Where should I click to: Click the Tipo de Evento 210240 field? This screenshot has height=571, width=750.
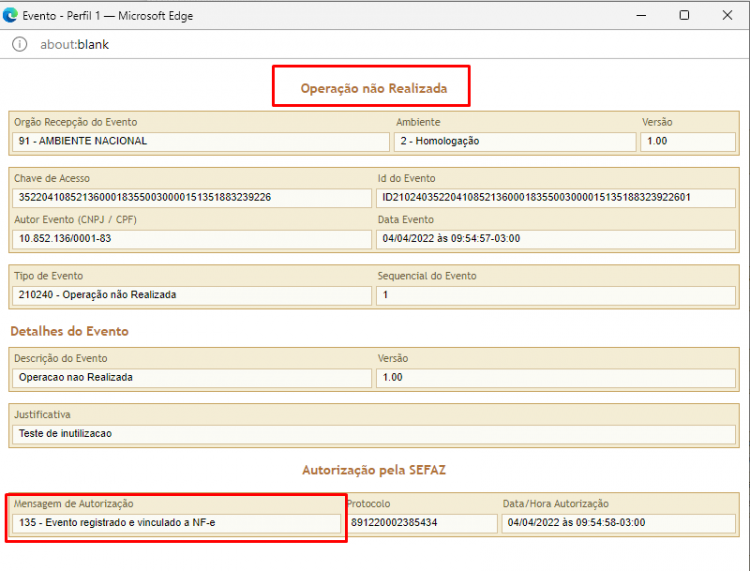(192, 296)
